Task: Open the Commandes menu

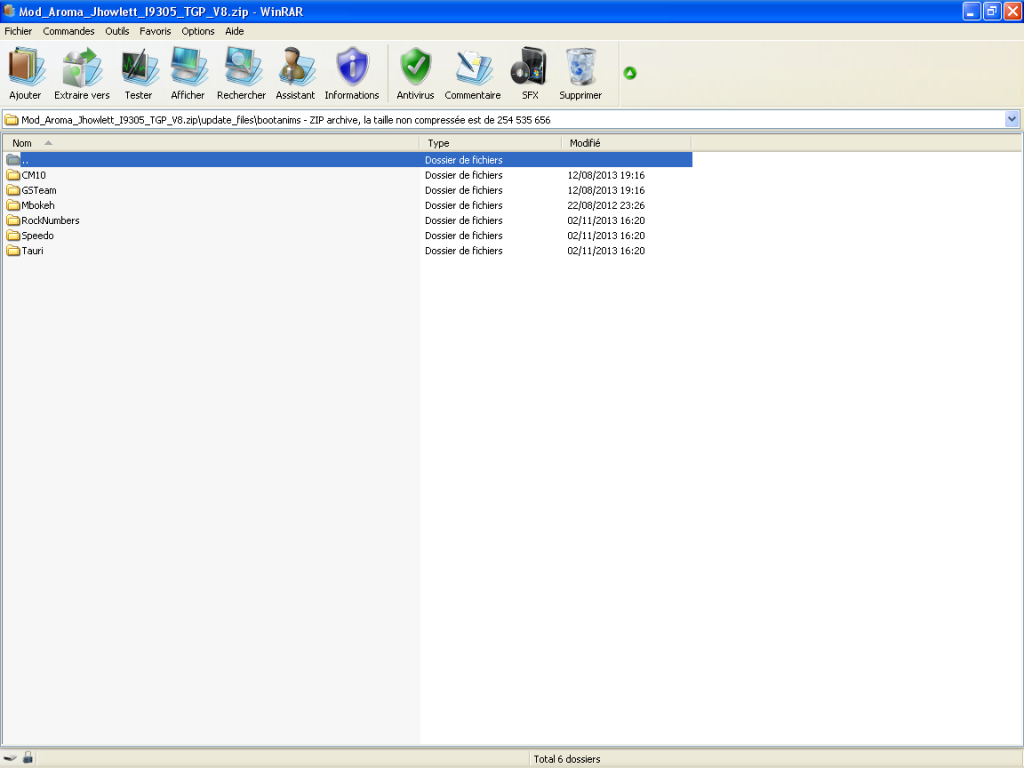Action: [69, 31]
